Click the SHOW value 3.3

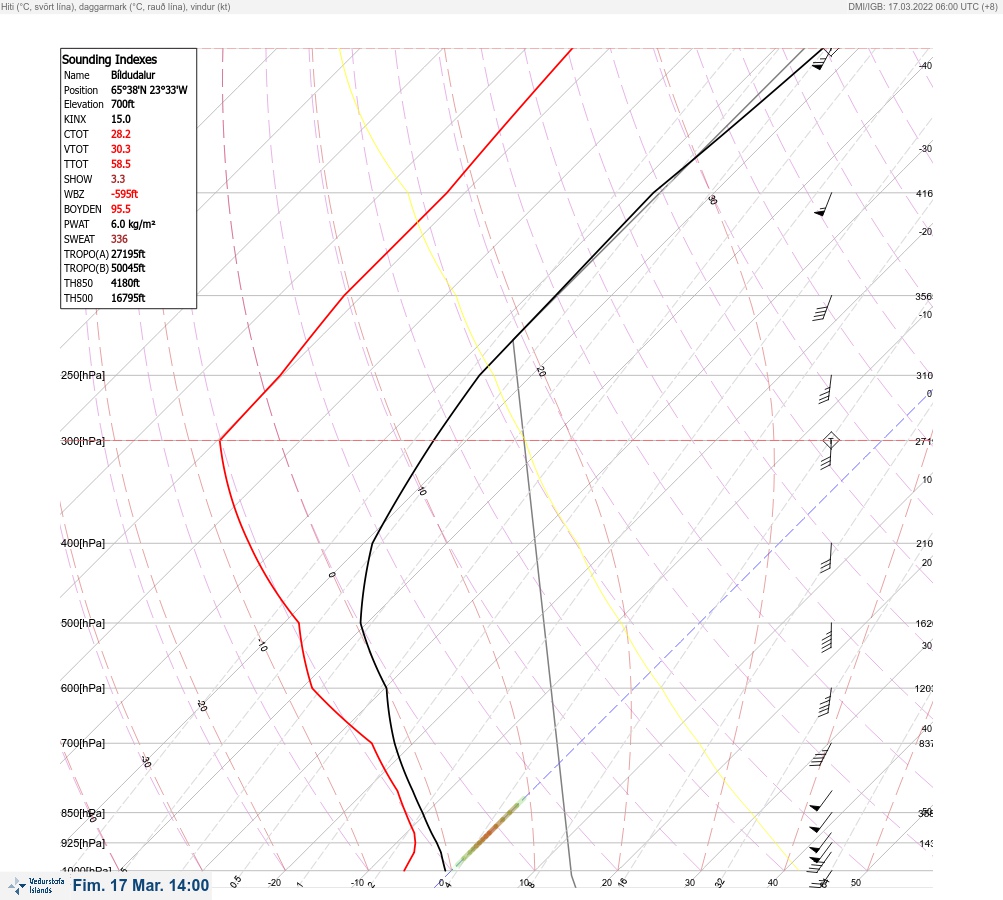click(118, 179)
